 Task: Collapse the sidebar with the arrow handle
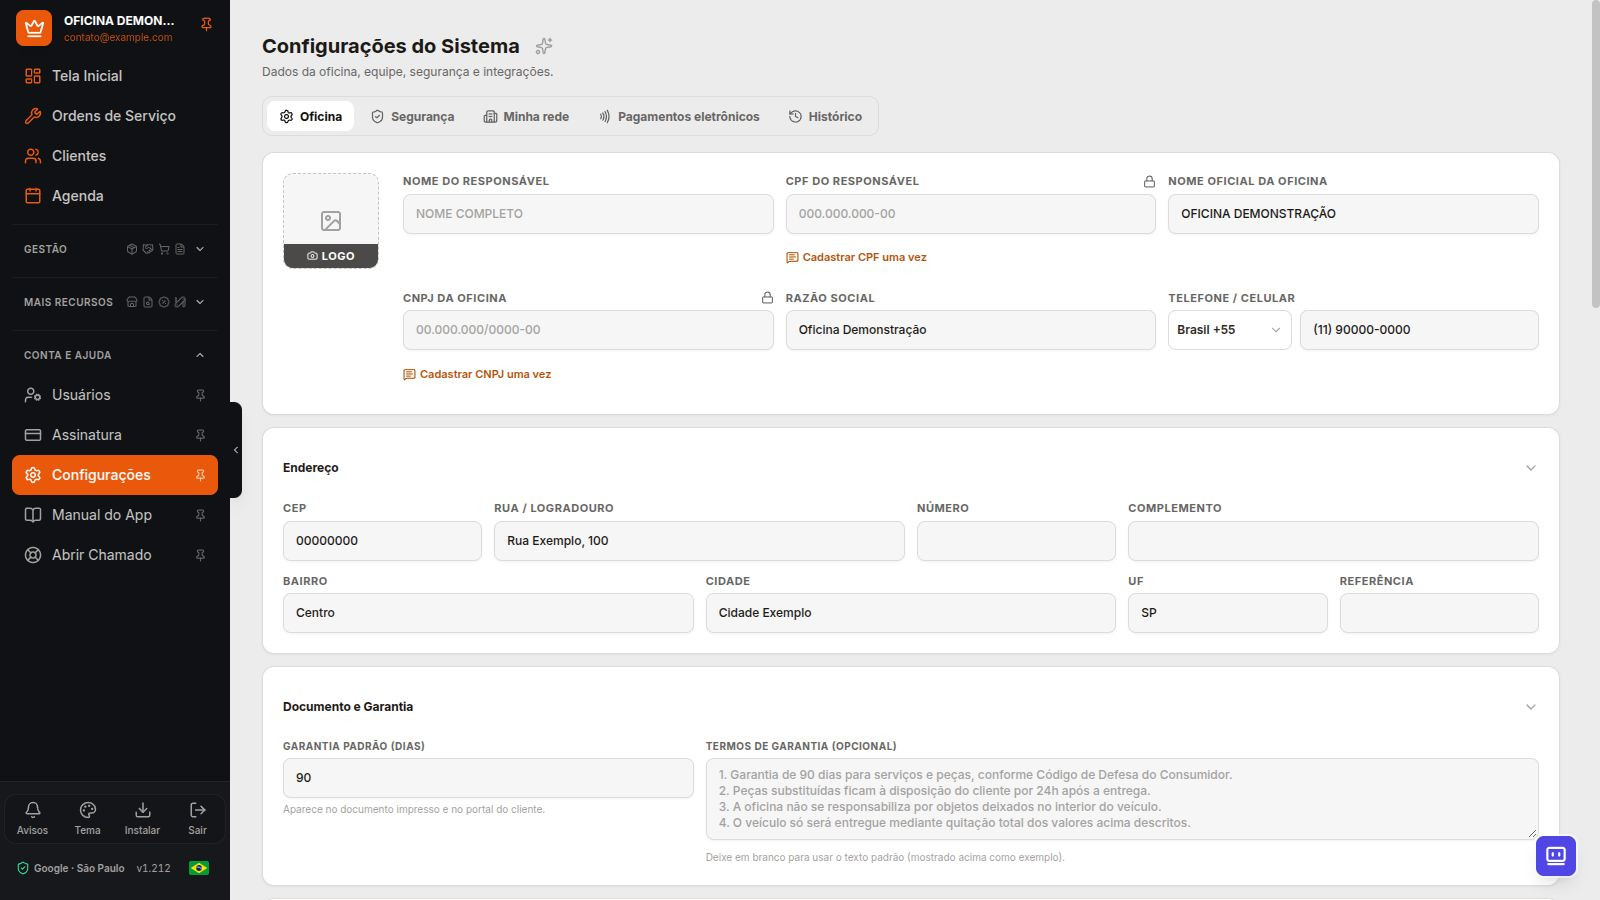tap(236, 450)
